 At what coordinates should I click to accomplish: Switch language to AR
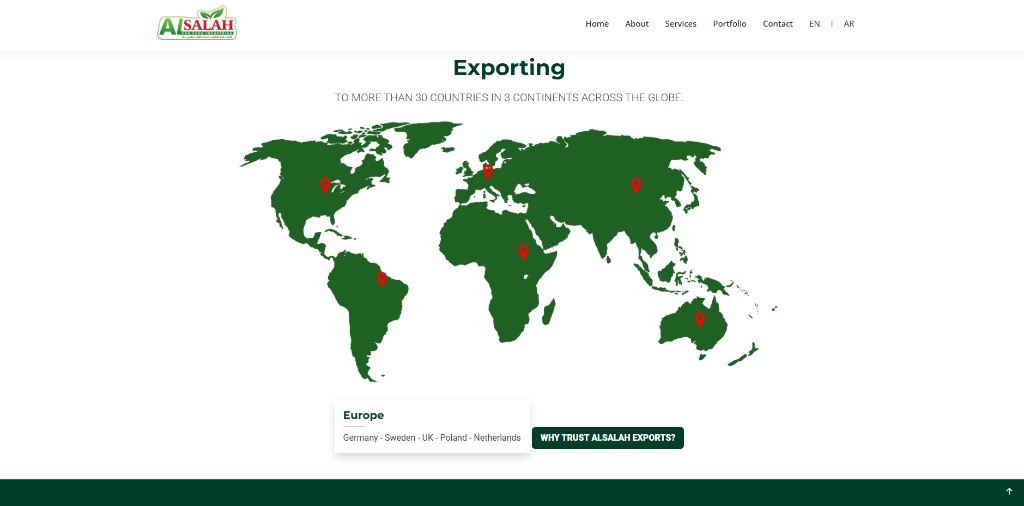pyautogui.click(x=849, y=24)
